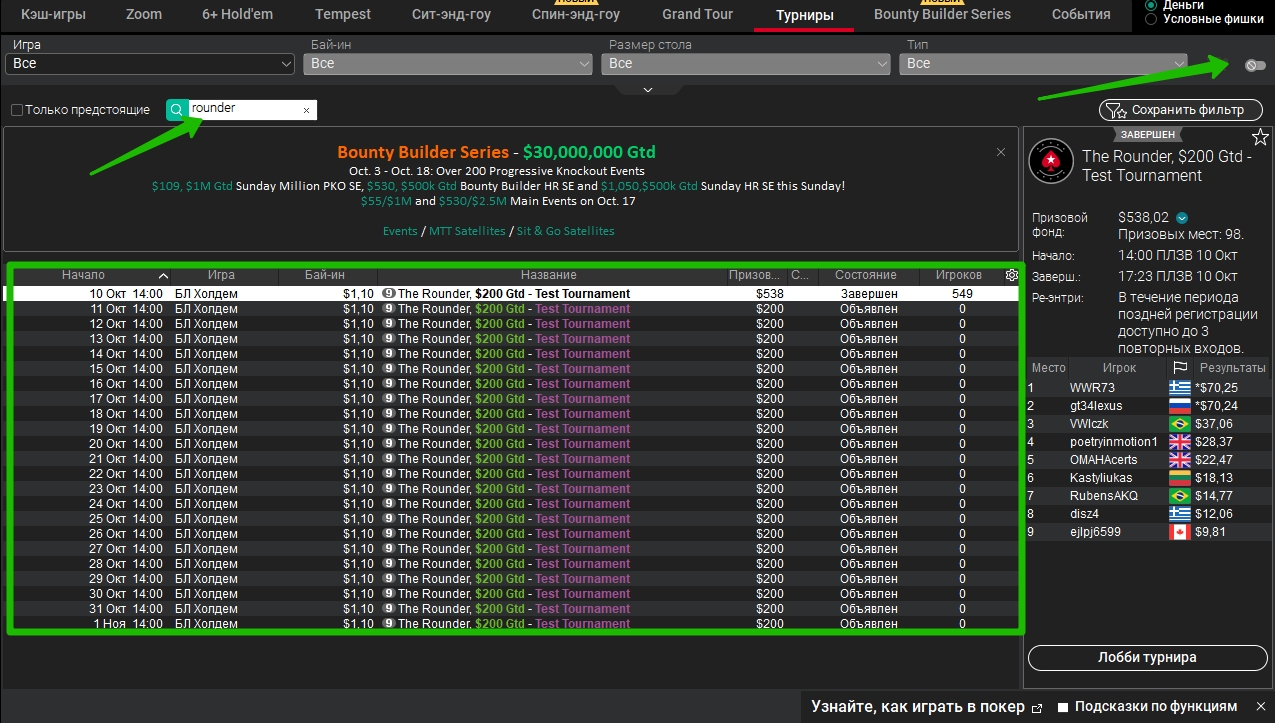Click player gt34lexus in results
The width and height of the screenshot is (1275, 723).
(1096, 406)
